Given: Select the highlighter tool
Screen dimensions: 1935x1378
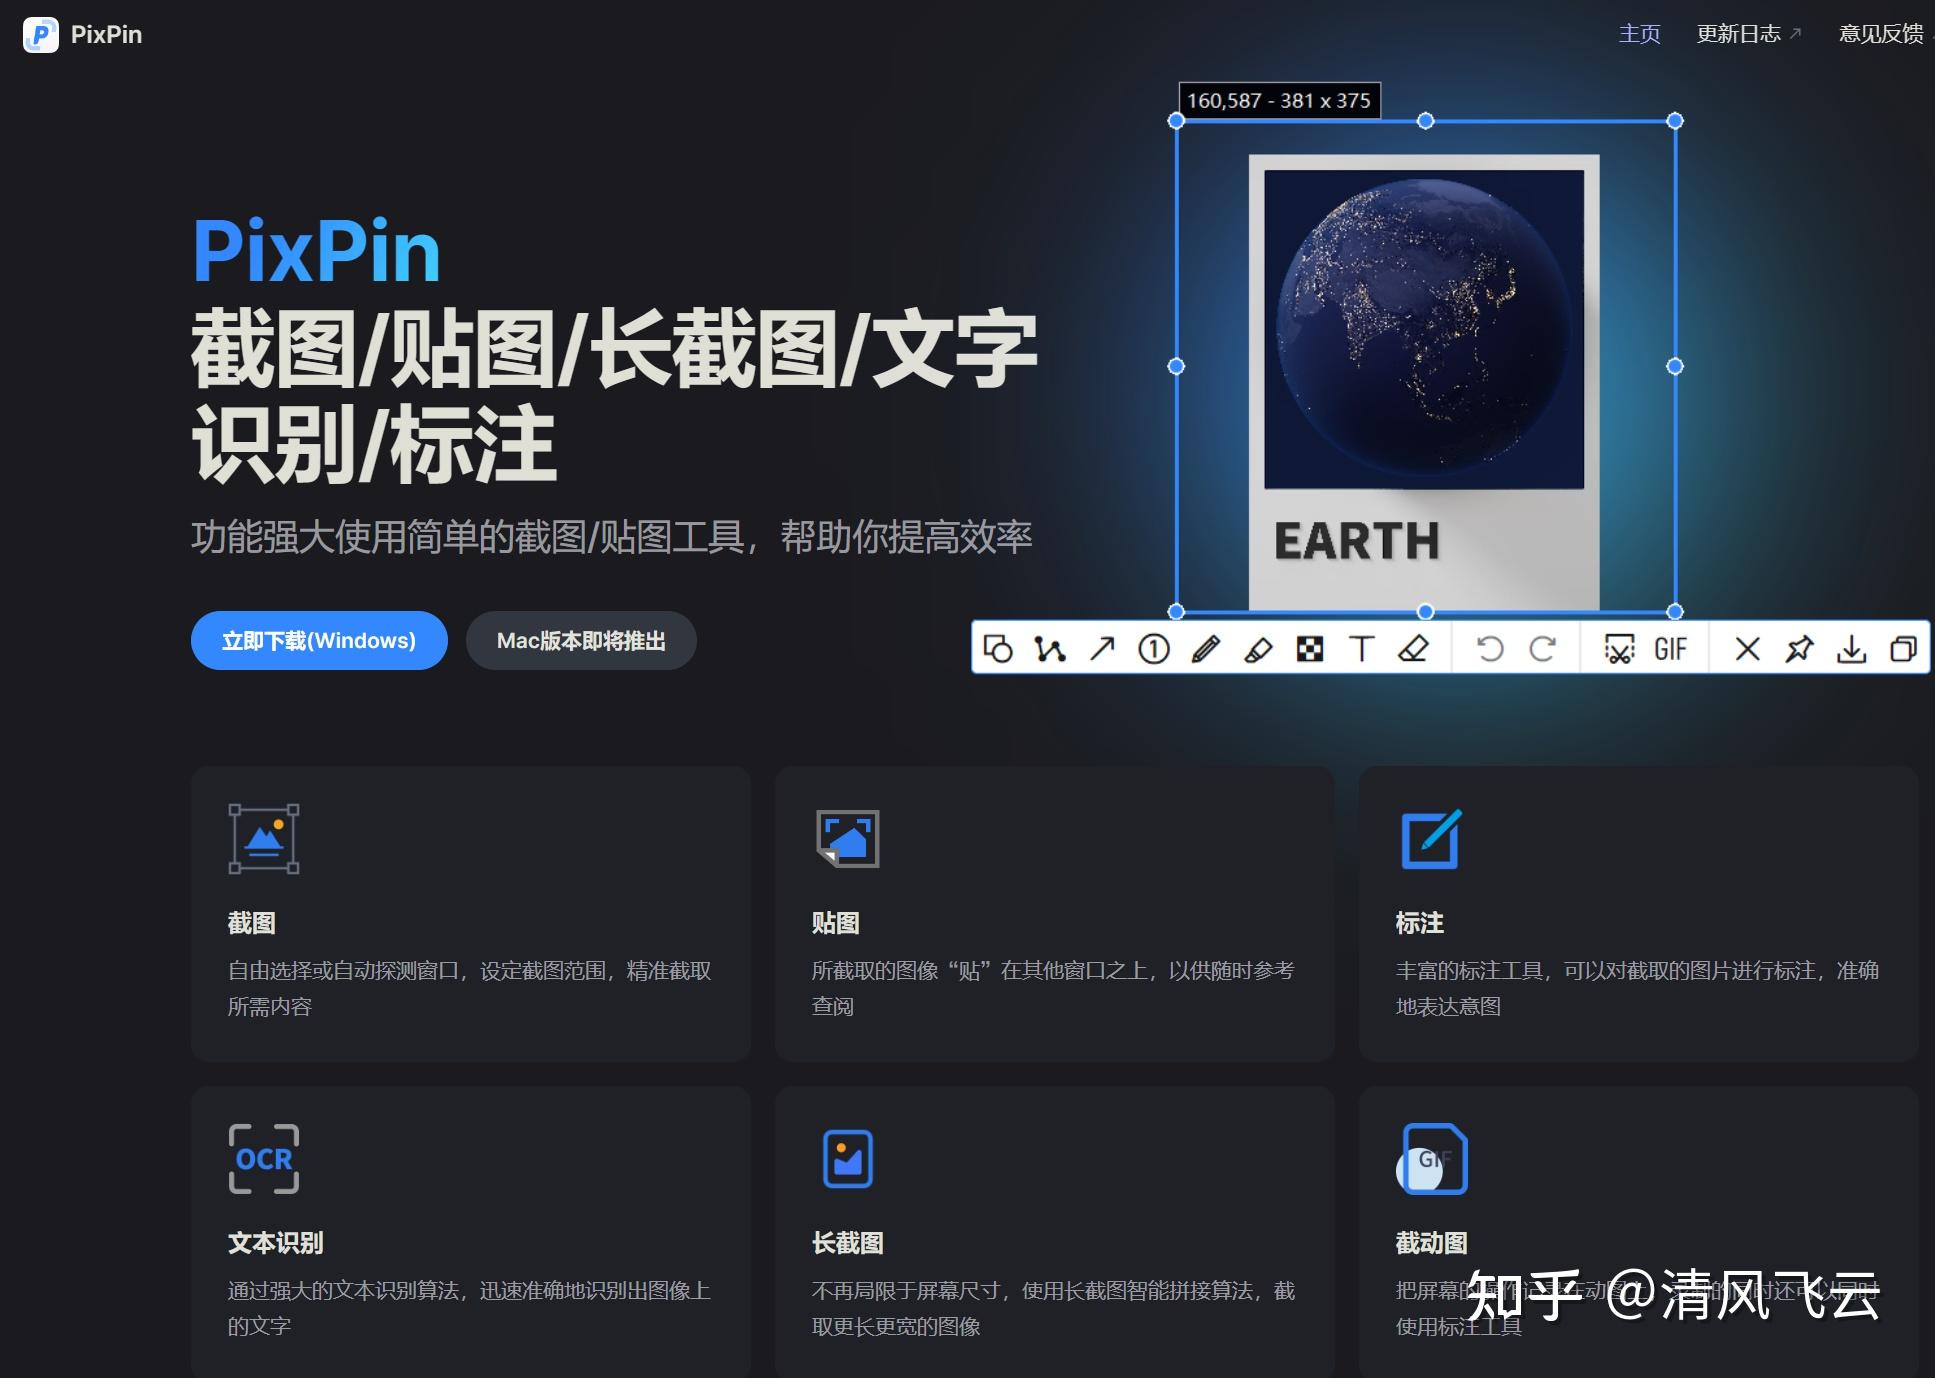Looking at the screenshot, I should [x=1258, y=648].
